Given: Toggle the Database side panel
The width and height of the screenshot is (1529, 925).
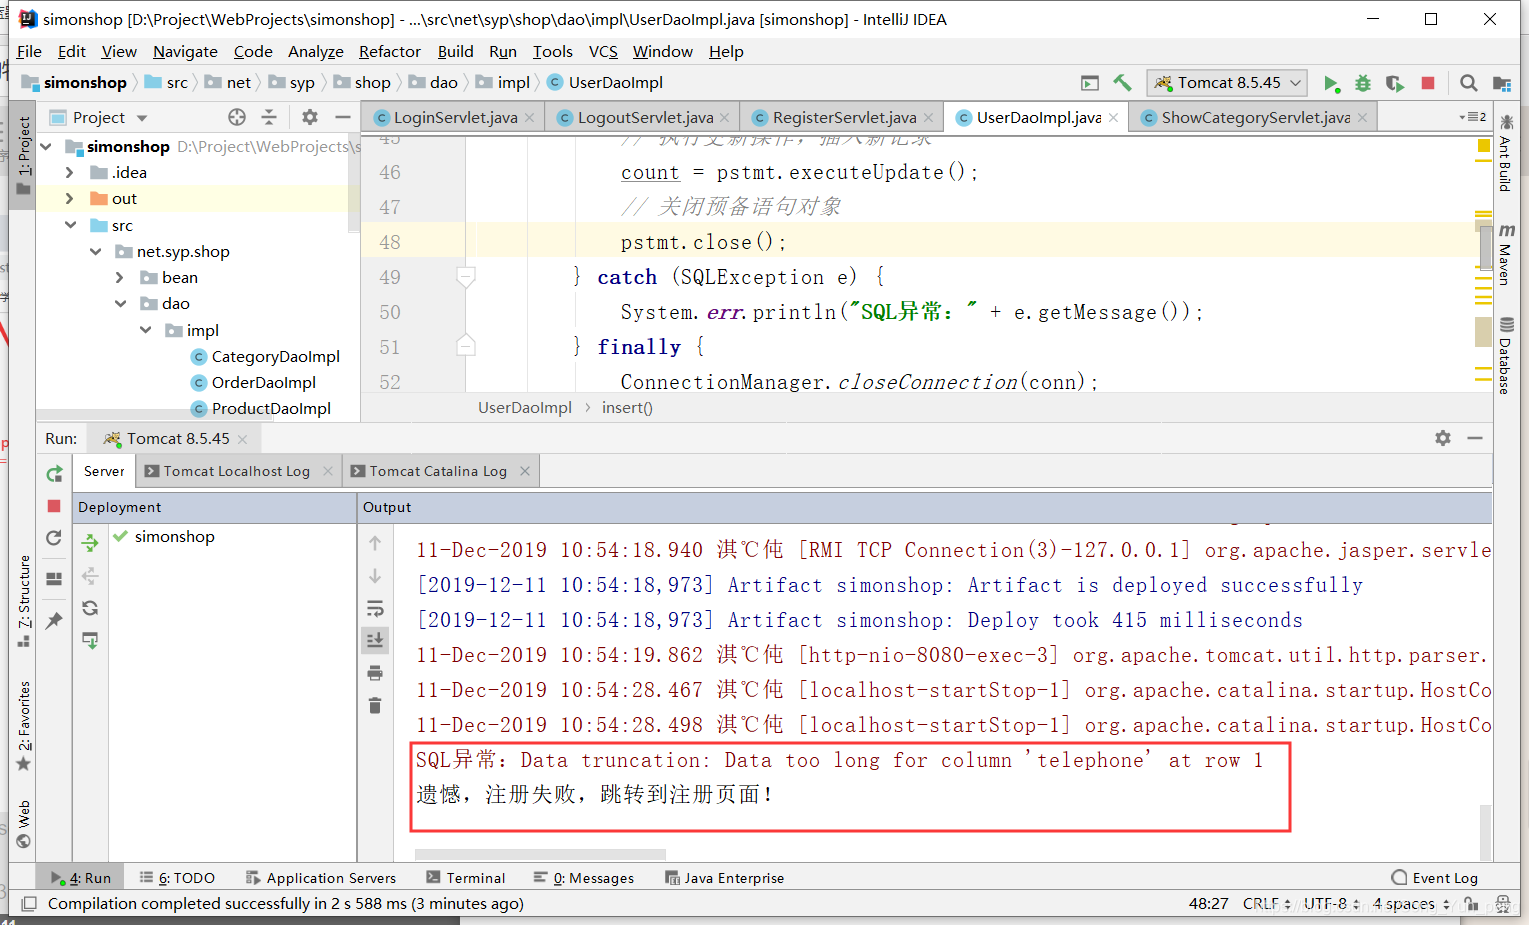Looking at the screenshot, I should coord(1505,355).
